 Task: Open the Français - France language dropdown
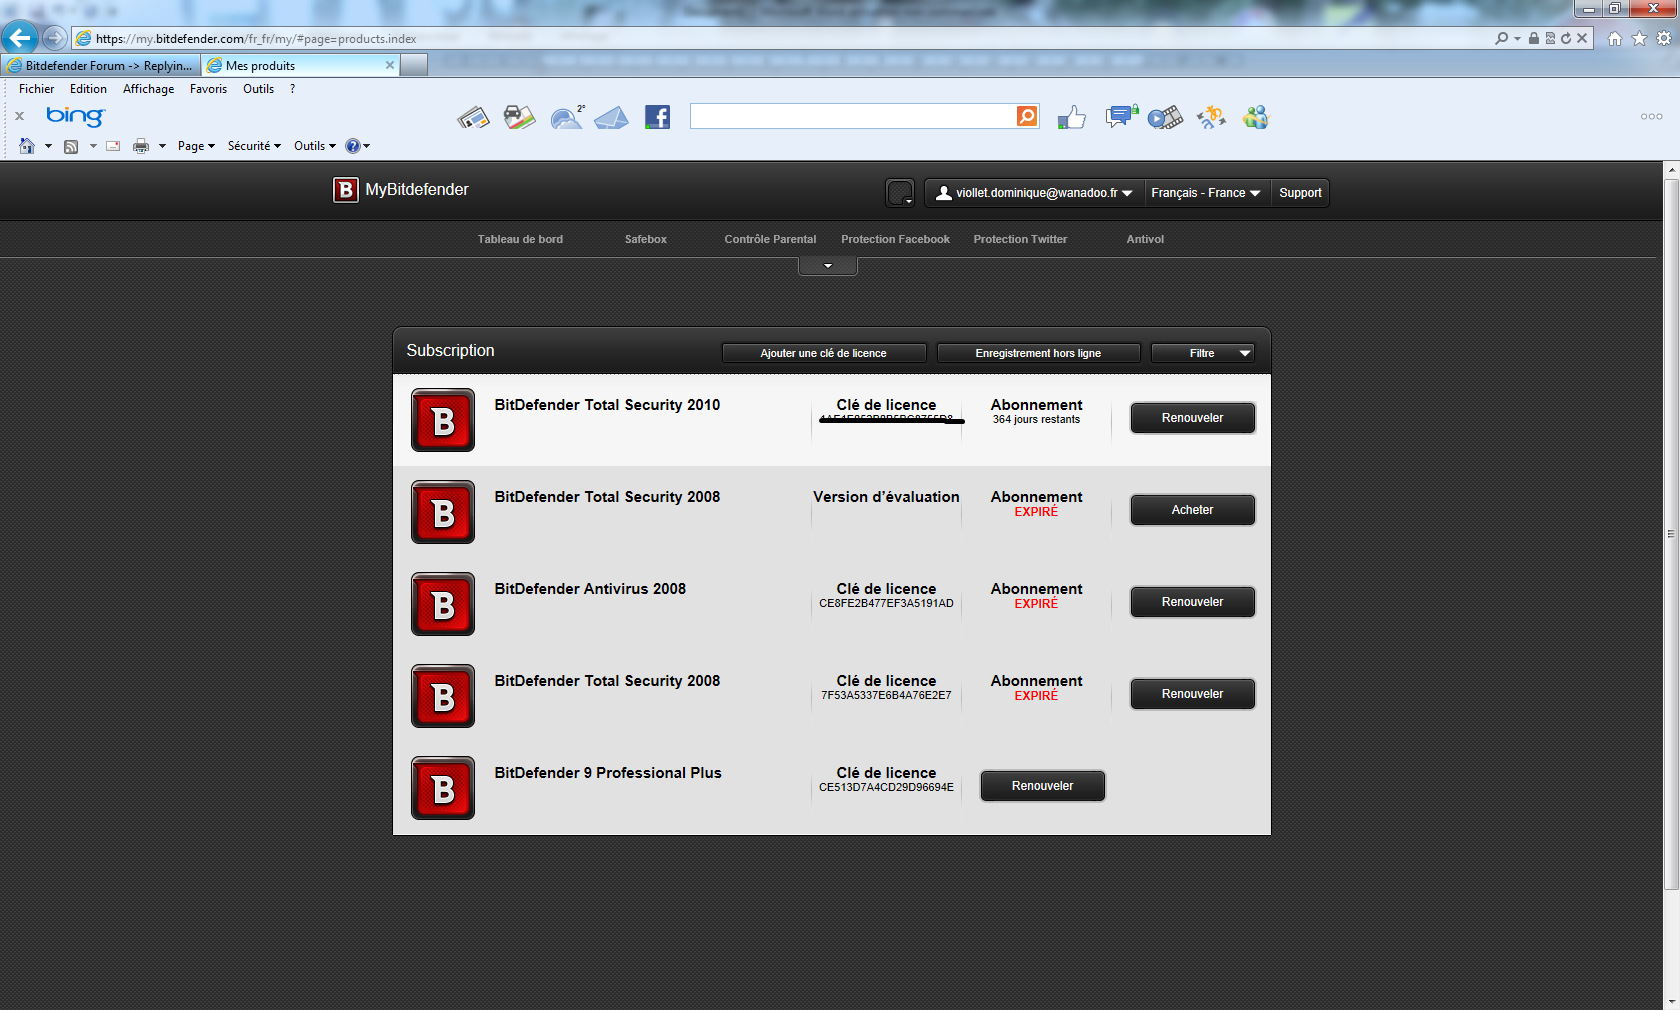pyautogui.click(x=1206, y=193)
